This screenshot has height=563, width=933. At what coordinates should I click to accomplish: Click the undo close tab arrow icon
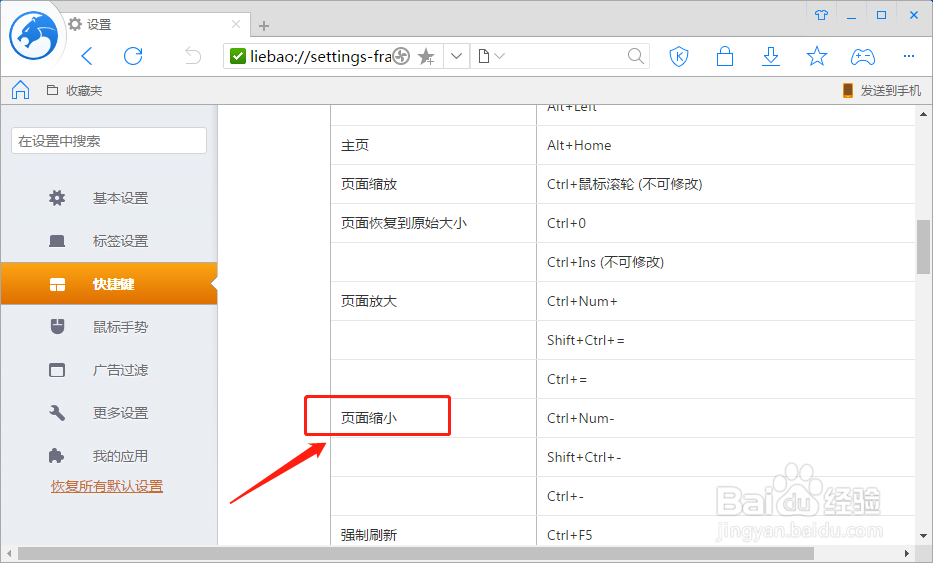[193, 57]
